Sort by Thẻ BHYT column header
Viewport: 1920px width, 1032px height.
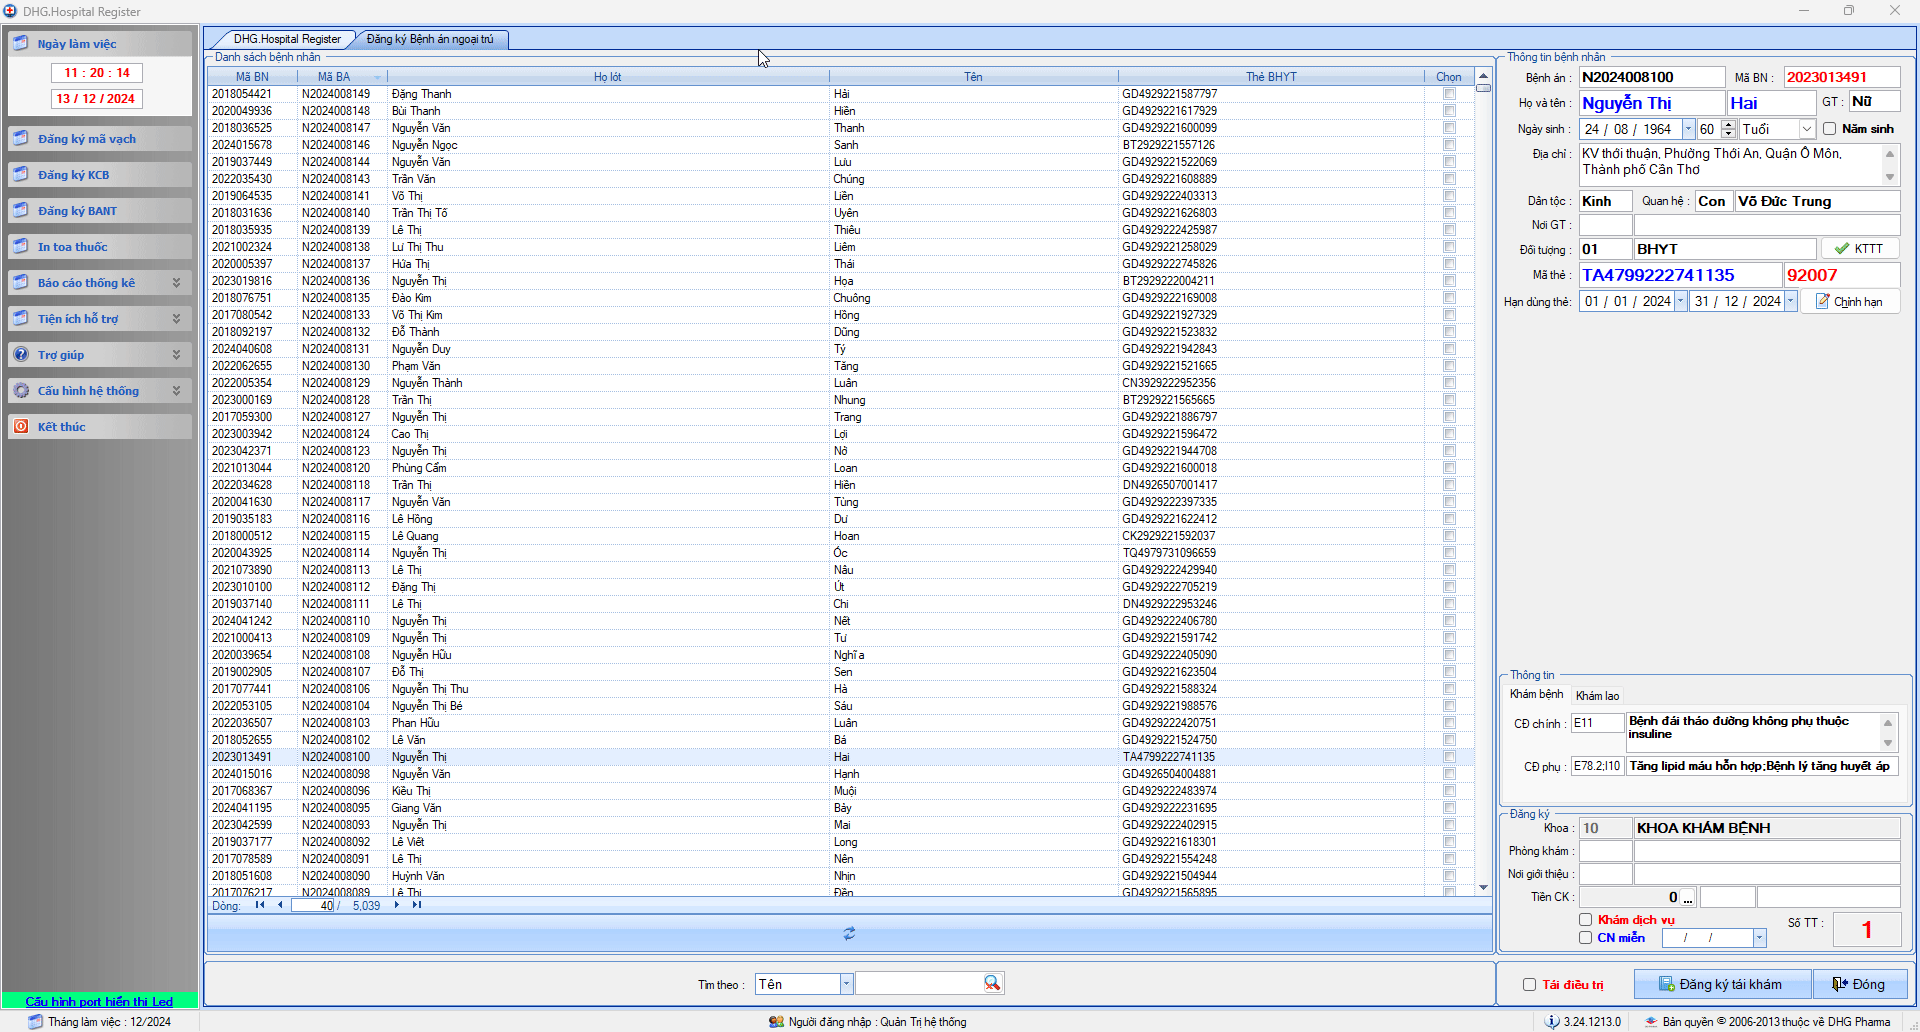(x=1271, y=77)
